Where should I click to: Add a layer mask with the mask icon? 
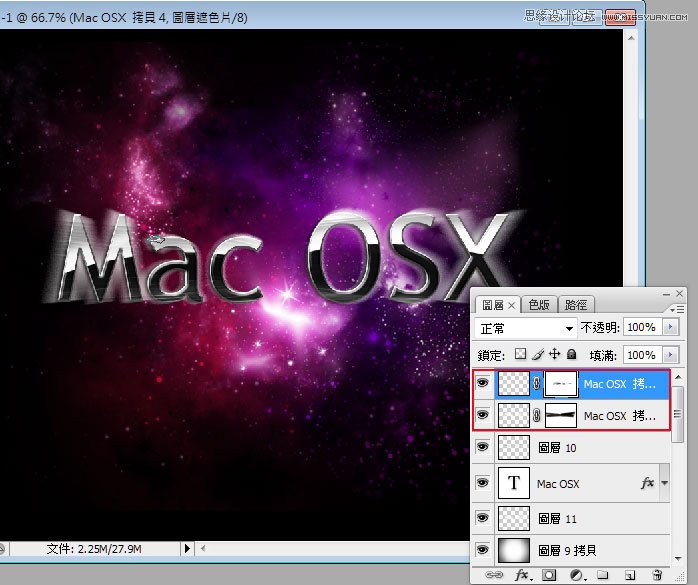tap(549, 575)
